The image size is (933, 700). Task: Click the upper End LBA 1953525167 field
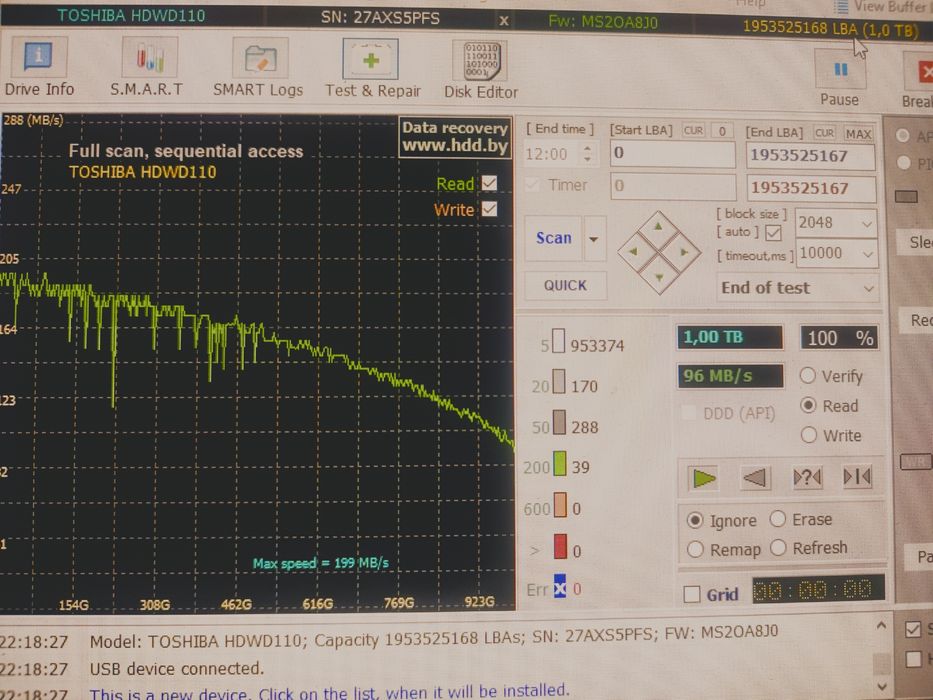pos(810,156)
